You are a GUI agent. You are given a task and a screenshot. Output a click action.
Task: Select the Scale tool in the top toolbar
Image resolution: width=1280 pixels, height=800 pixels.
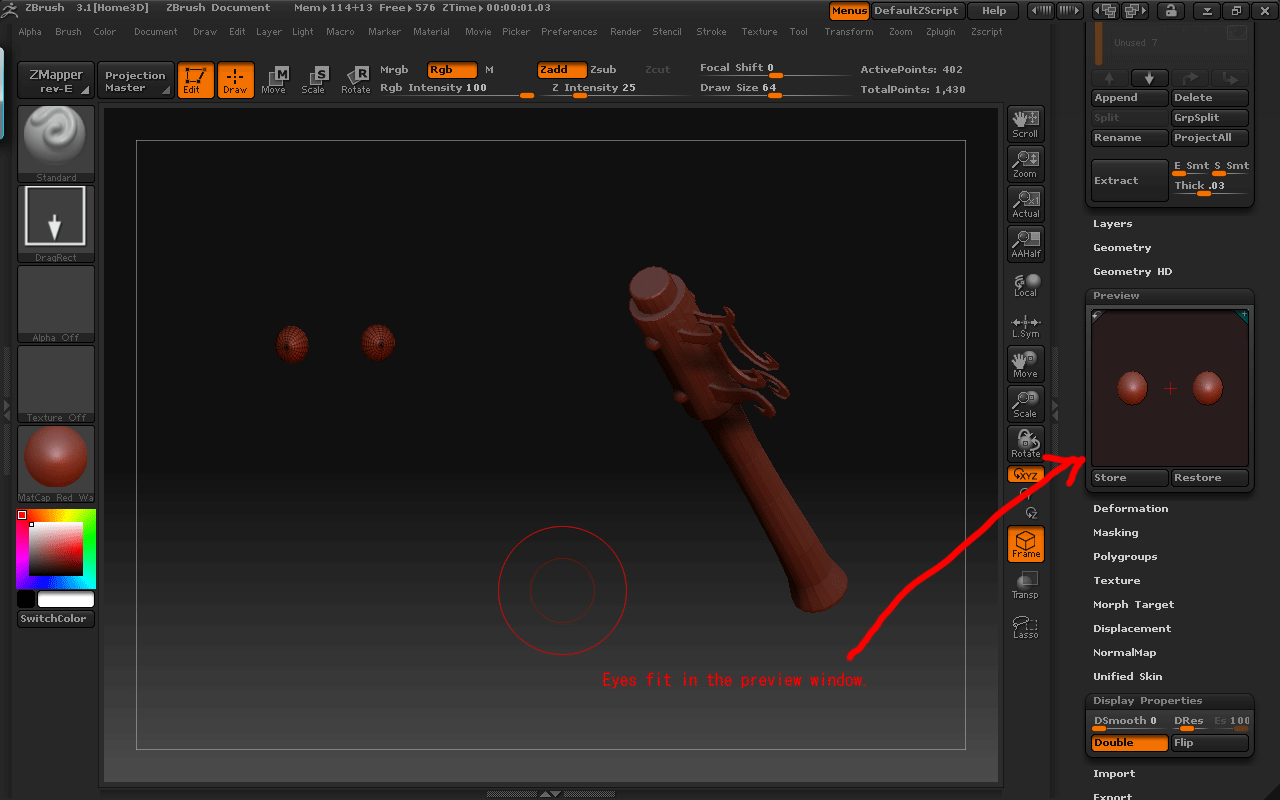[x=313, y=80]
